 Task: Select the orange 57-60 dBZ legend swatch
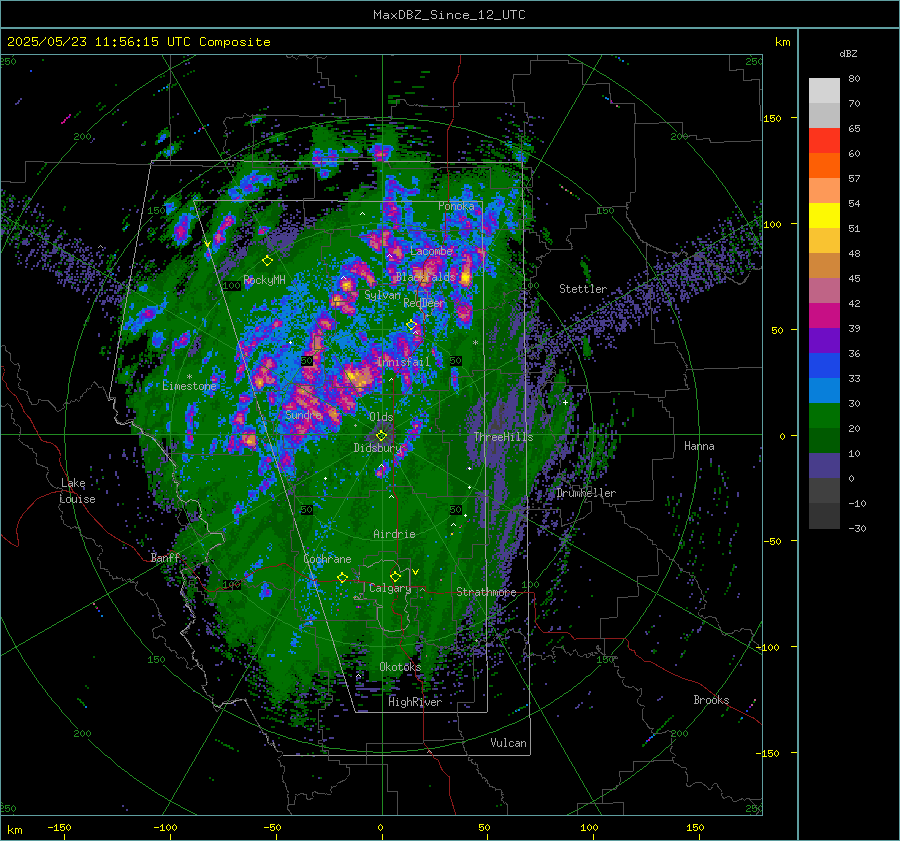(824, 166)
